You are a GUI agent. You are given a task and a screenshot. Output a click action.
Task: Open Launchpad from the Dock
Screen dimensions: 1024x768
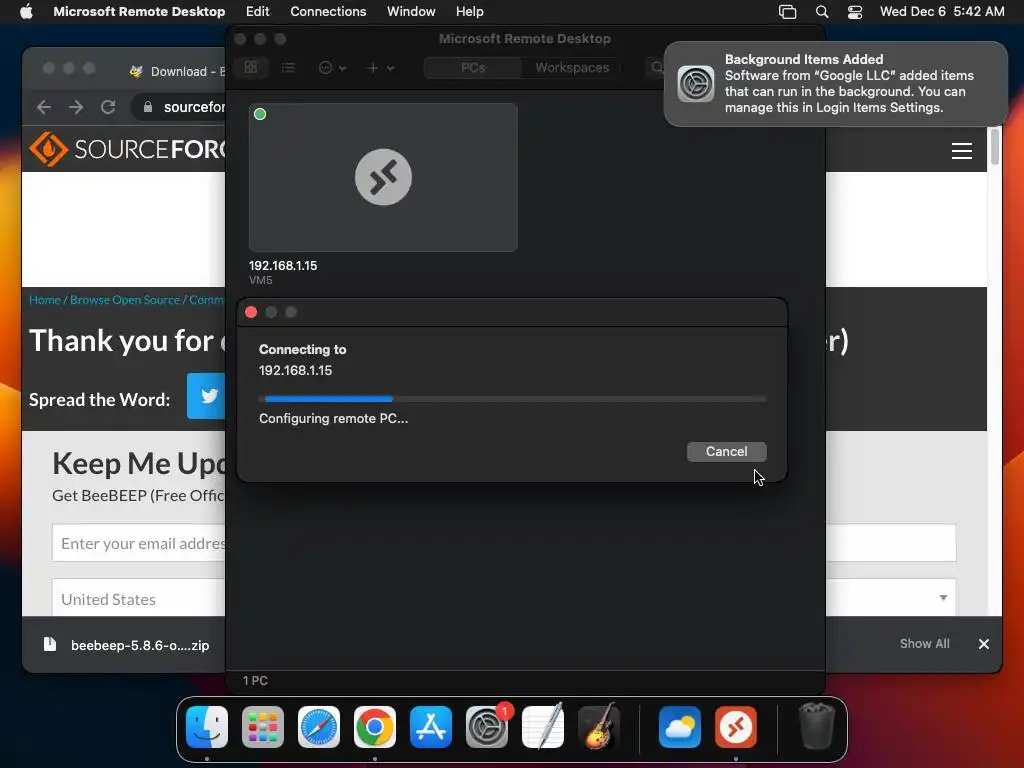pos(263,727)
